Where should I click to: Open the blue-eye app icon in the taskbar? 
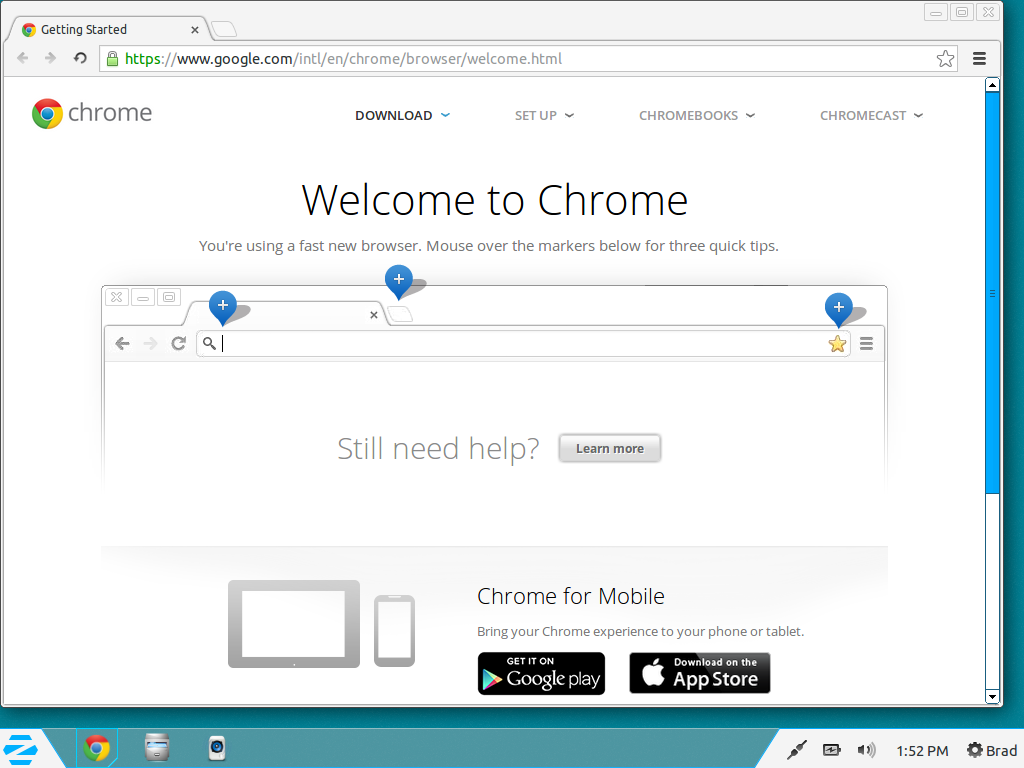tap(217, 748)
